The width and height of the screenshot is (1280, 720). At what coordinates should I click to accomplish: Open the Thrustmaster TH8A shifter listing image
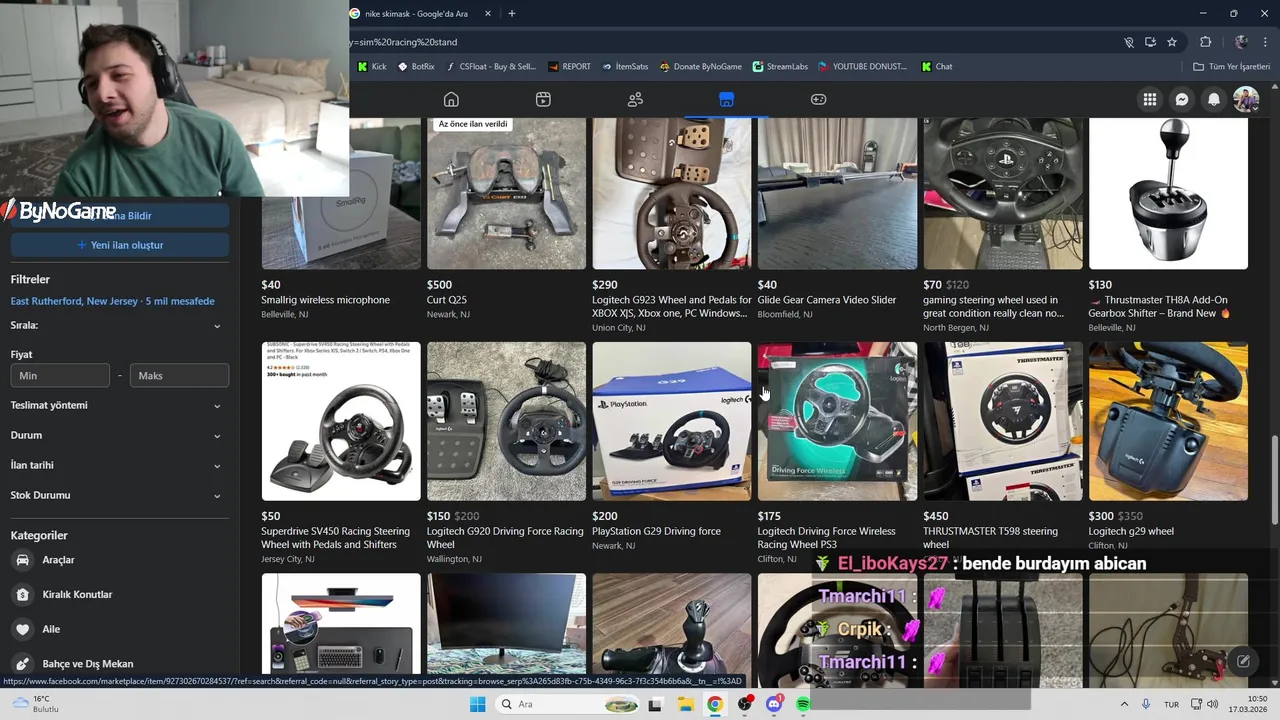[x=1168, y=193]
